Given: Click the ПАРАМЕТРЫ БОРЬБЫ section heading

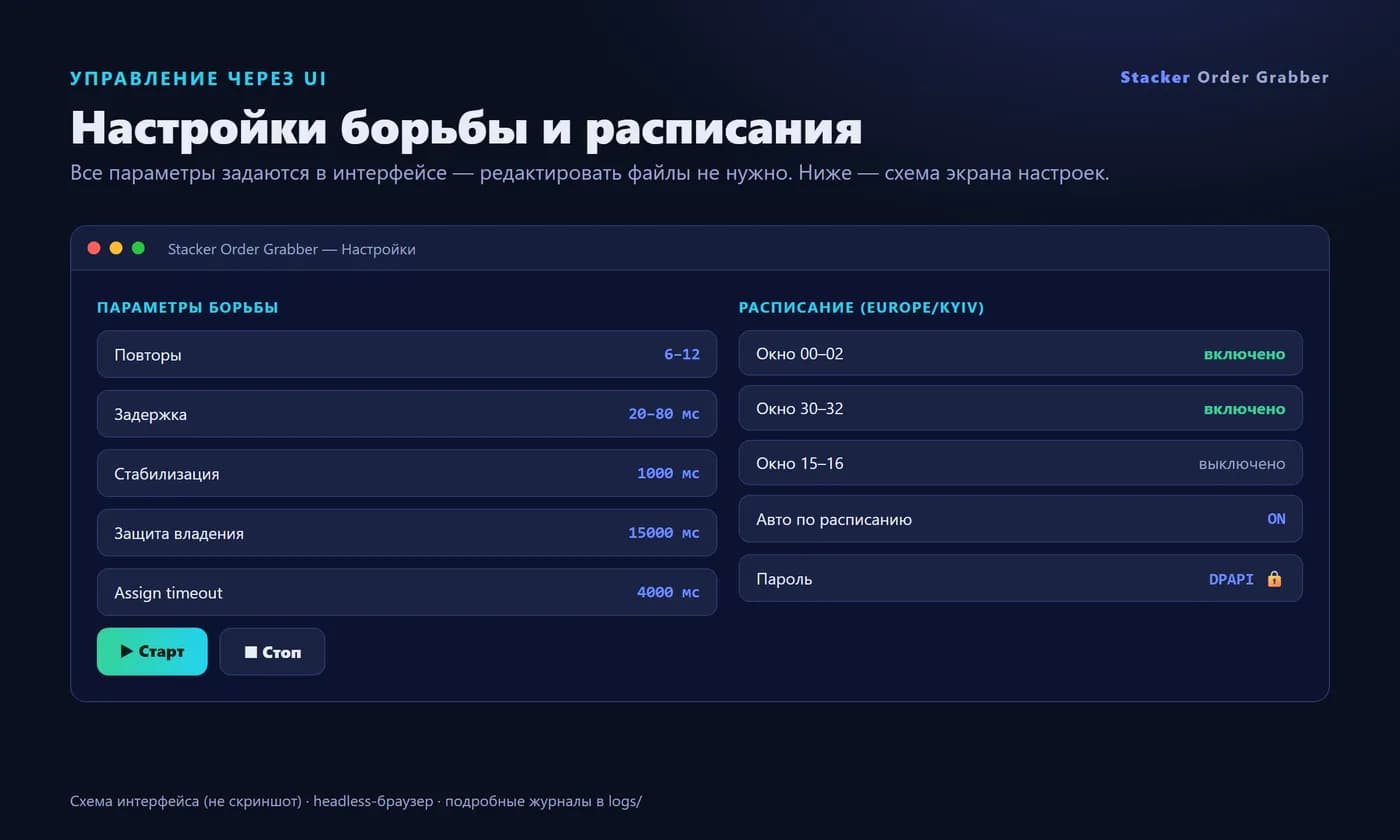Looking at the screenshot, I should pos(188,308).
